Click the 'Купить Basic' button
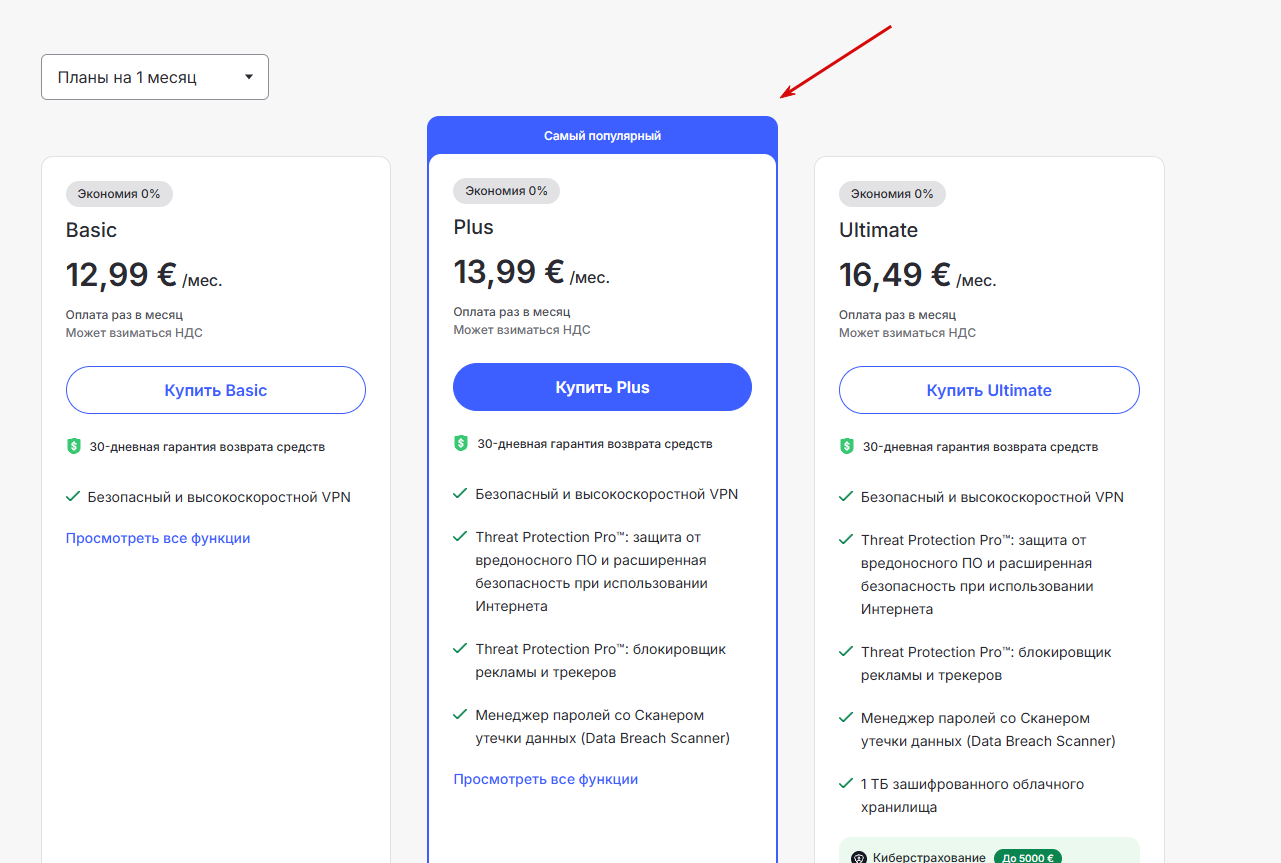The height and width of the screenshot is (863, 1281). 216,390
